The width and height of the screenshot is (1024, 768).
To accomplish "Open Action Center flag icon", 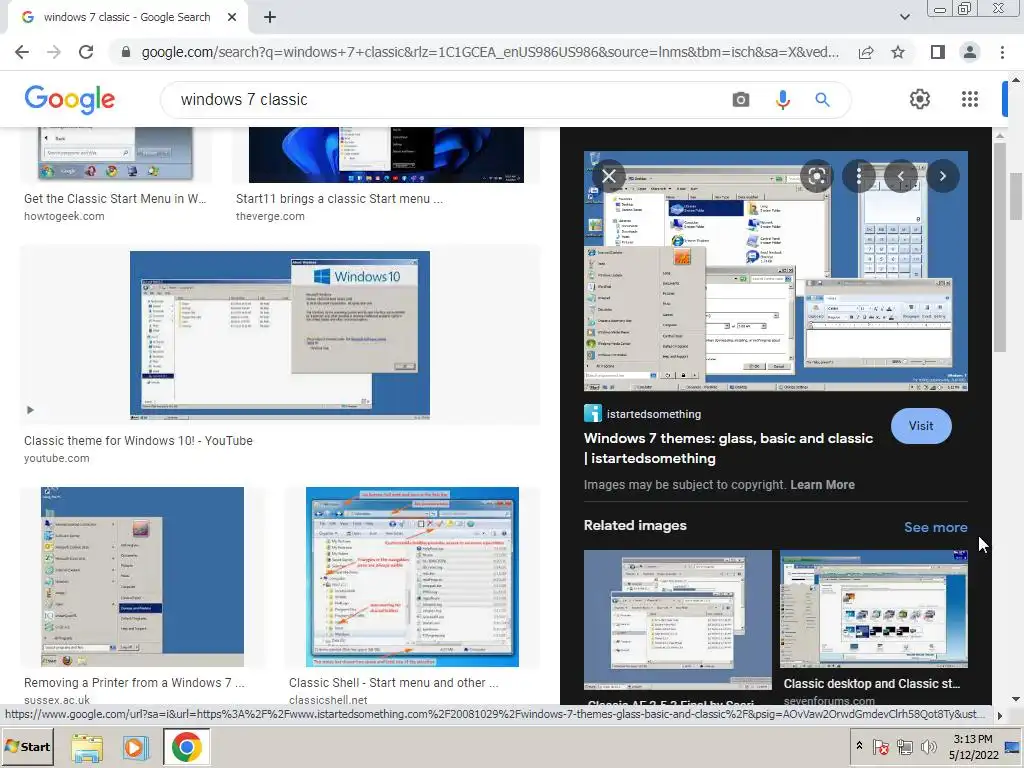I will click(x=880, y=746).
